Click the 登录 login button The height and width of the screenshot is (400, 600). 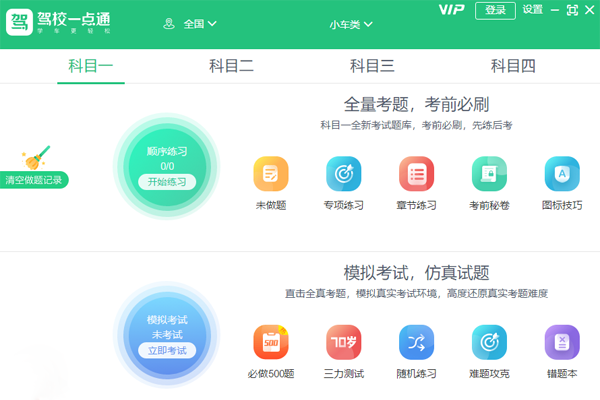coord(495,10)
